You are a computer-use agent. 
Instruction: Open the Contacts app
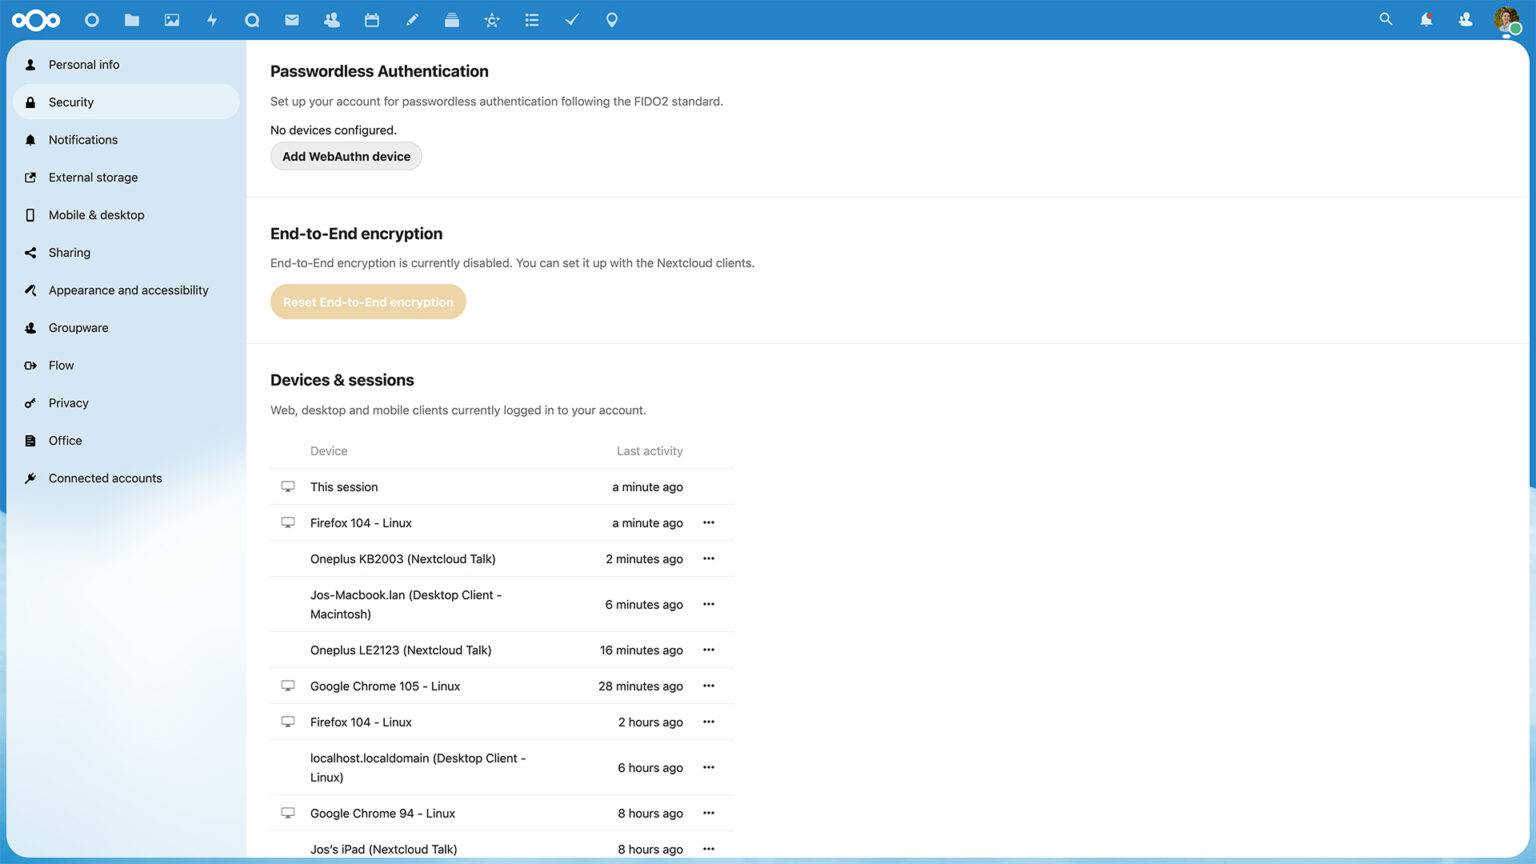(x=331, y=20)
